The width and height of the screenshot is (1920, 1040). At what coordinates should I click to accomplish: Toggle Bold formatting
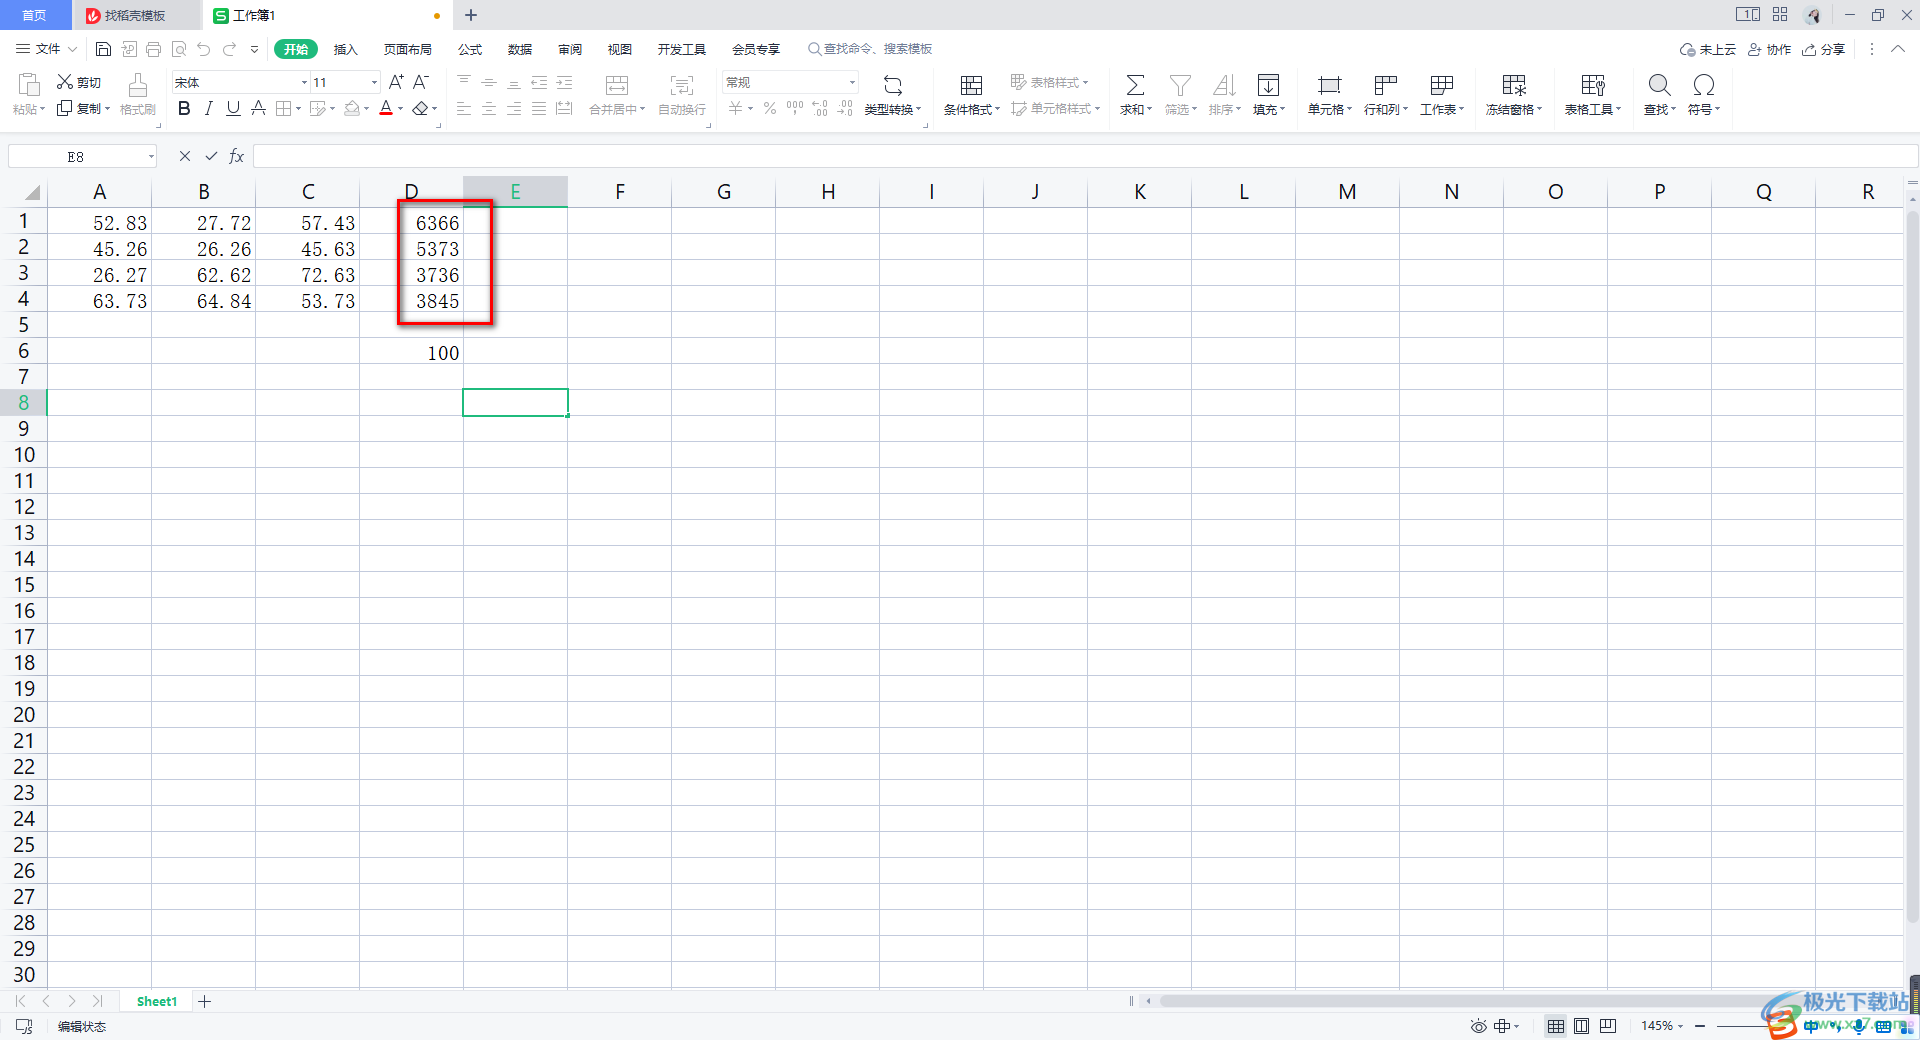tap(184, 108)
